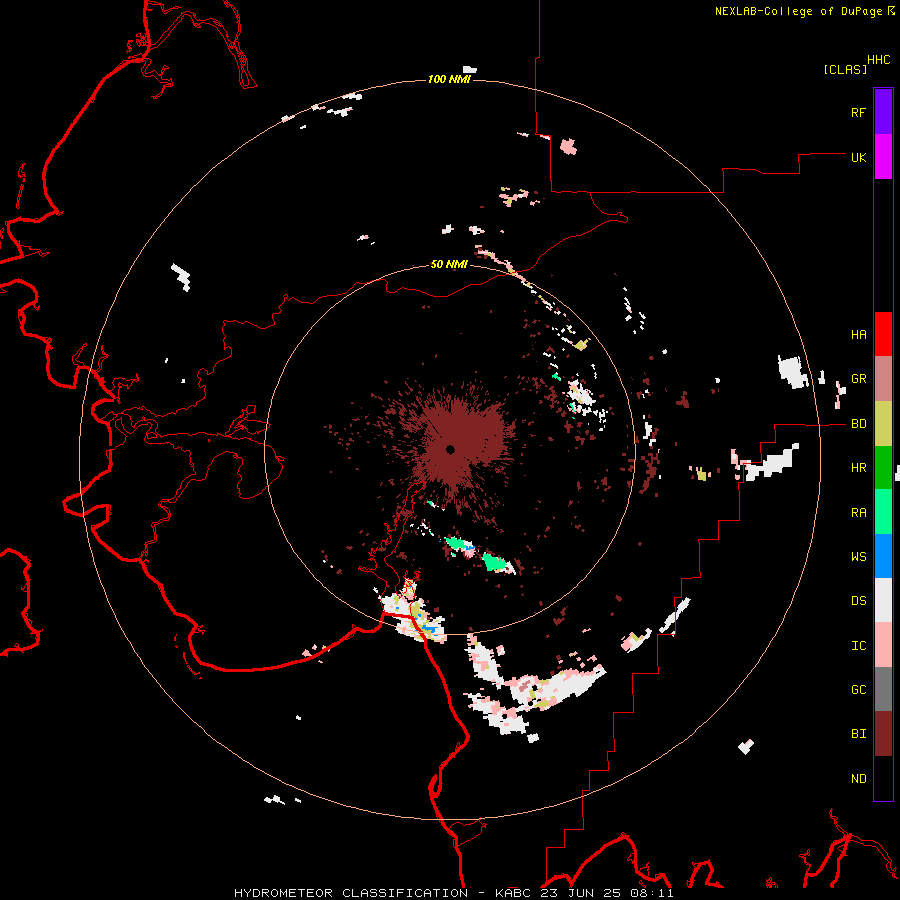Click the red HA color swatch

(x=883, y=334)
